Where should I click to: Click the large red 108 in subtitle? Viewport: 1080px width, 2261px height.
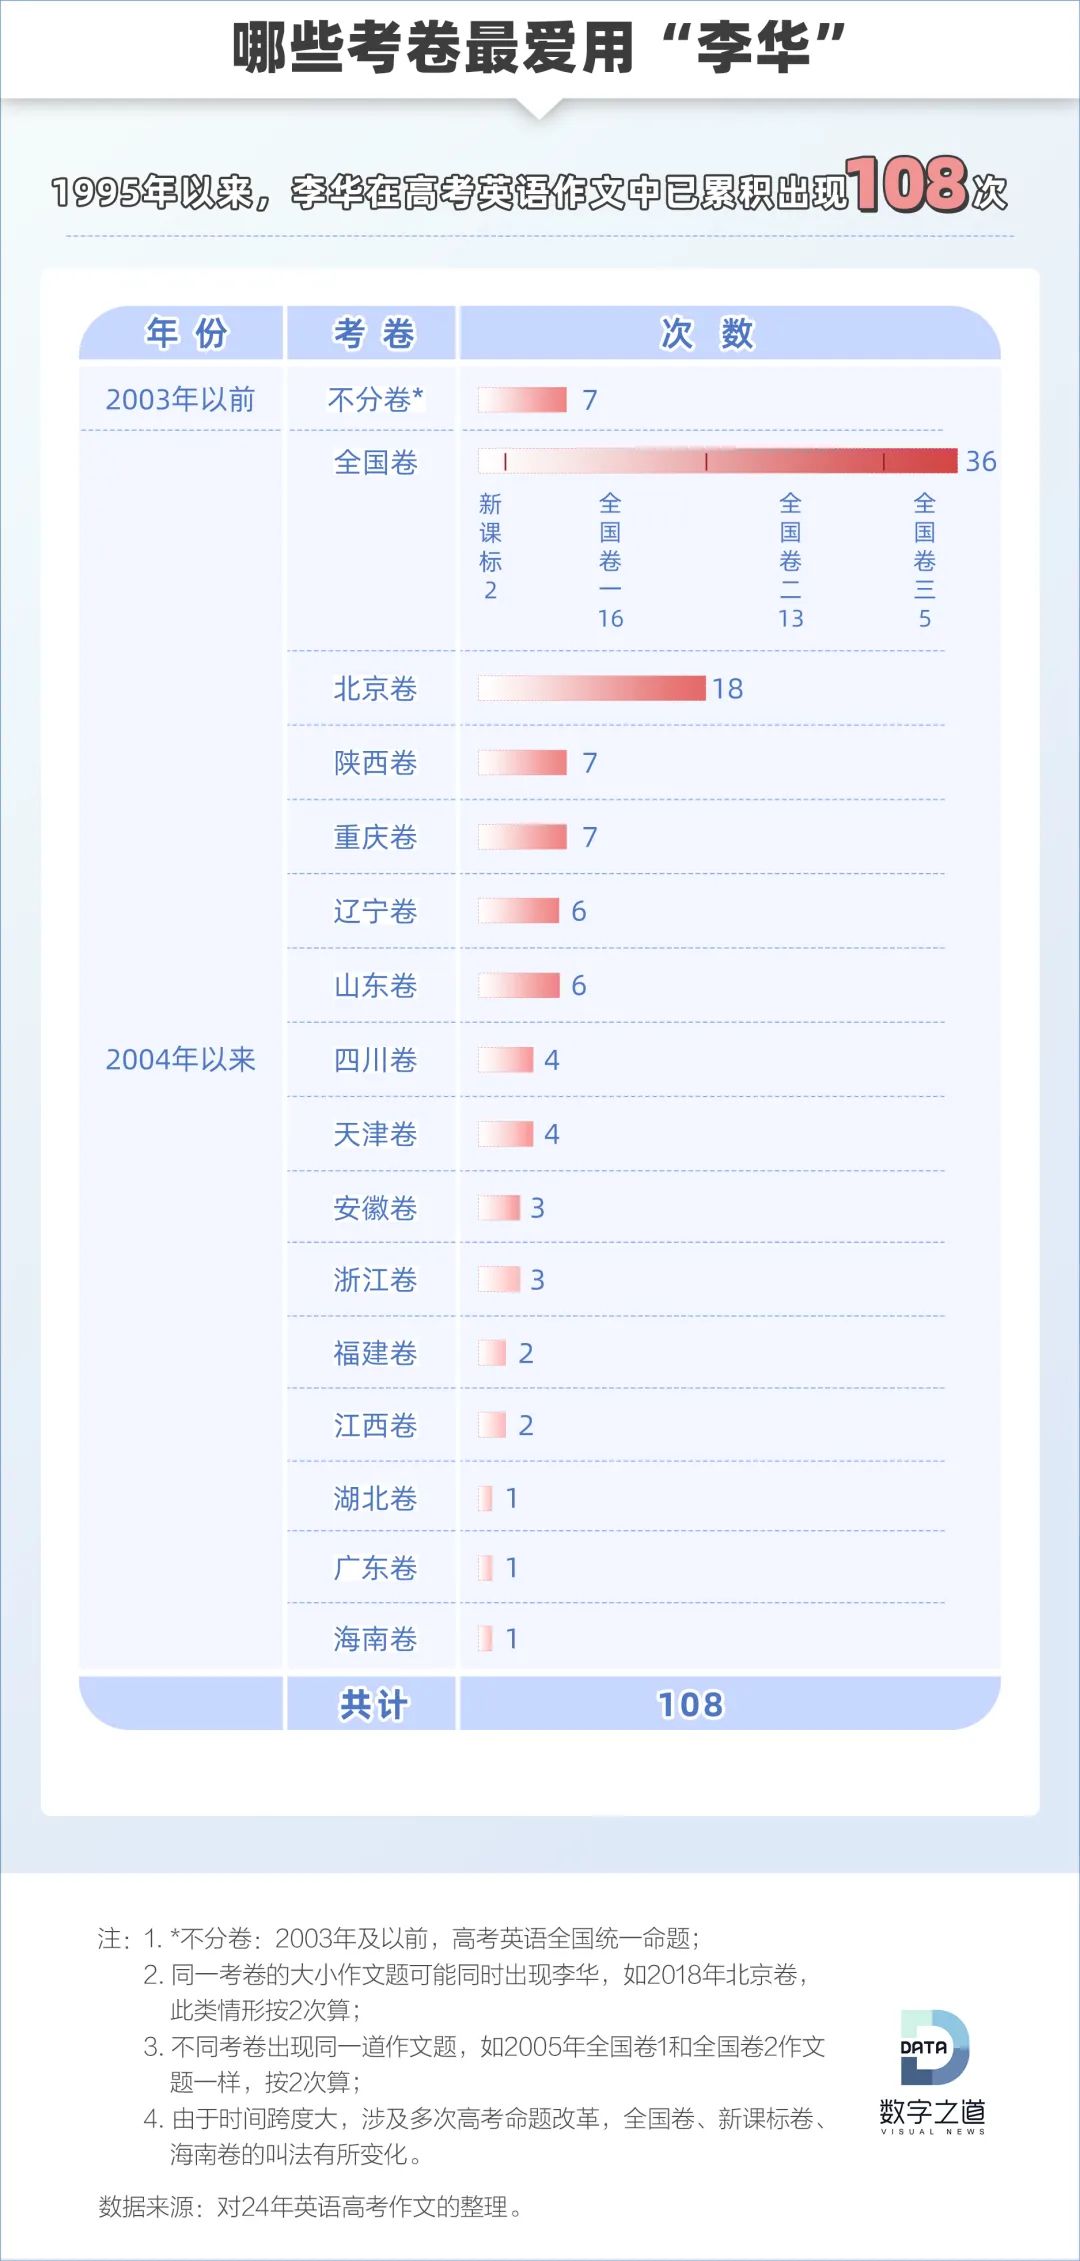point(907,185)
